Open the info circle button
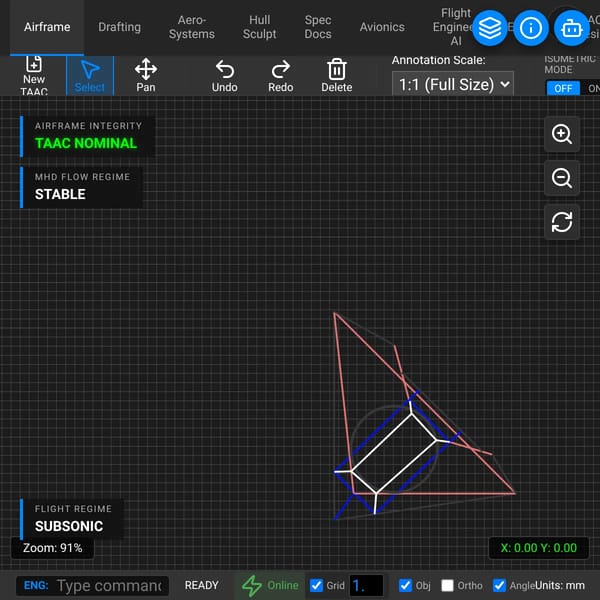The height and width of the screenshot is (600, 600). pos(531,28)
